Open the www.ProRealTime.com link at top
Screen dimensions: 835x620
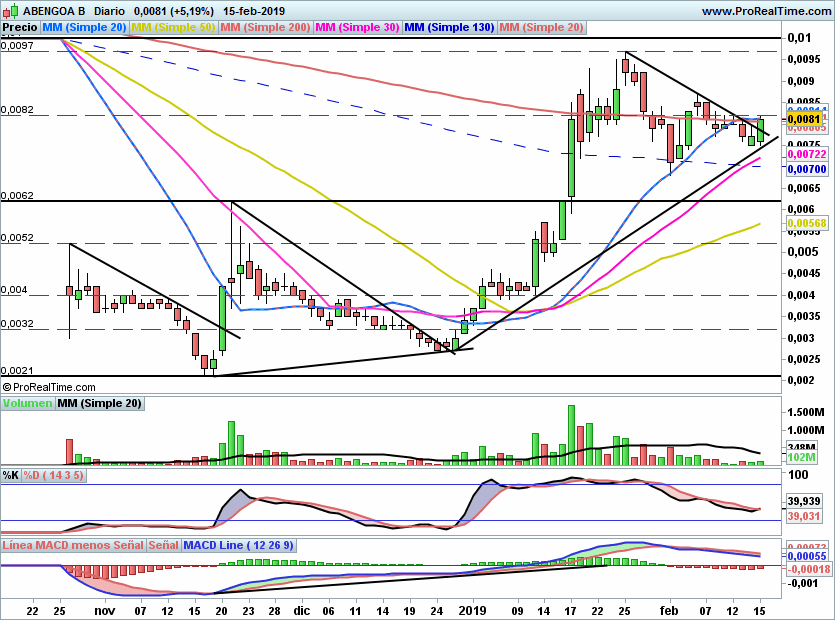click(766, 11)
